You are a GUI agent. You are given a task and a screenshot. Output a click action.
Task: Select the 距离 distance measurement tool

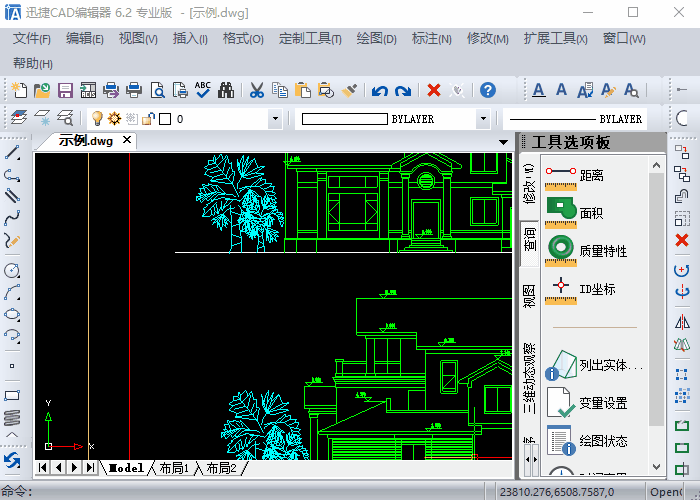[x=590, y=175]
